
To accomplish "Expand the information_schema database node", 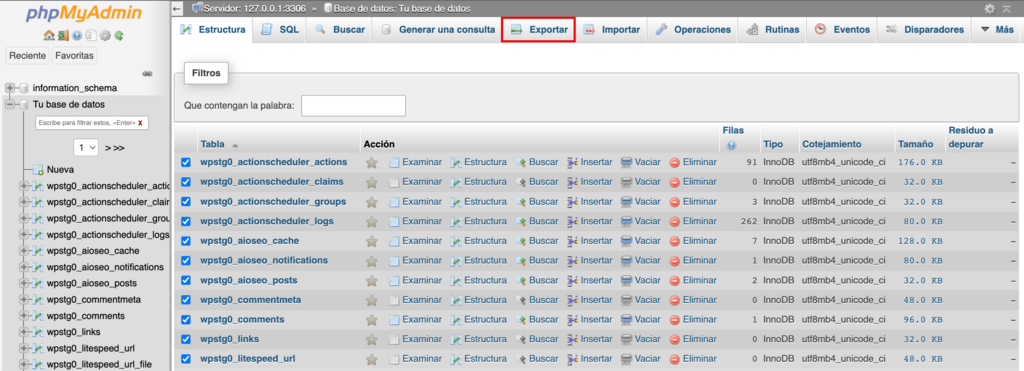I will [x=10, y=88].
